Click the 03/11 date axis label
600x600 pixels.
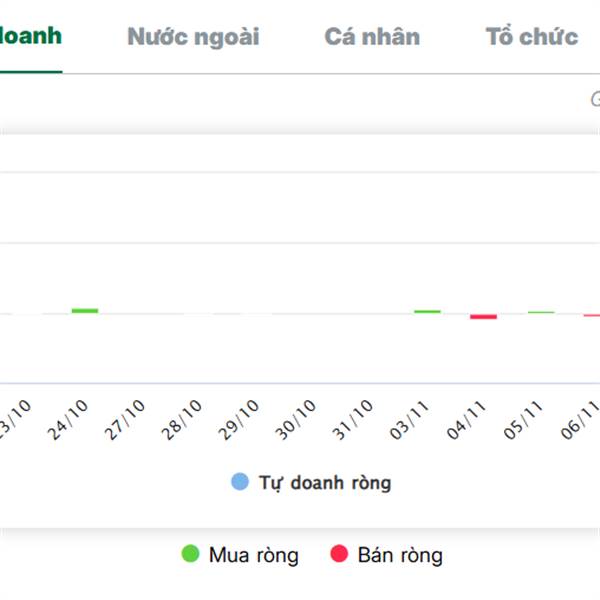click(411, 420)
